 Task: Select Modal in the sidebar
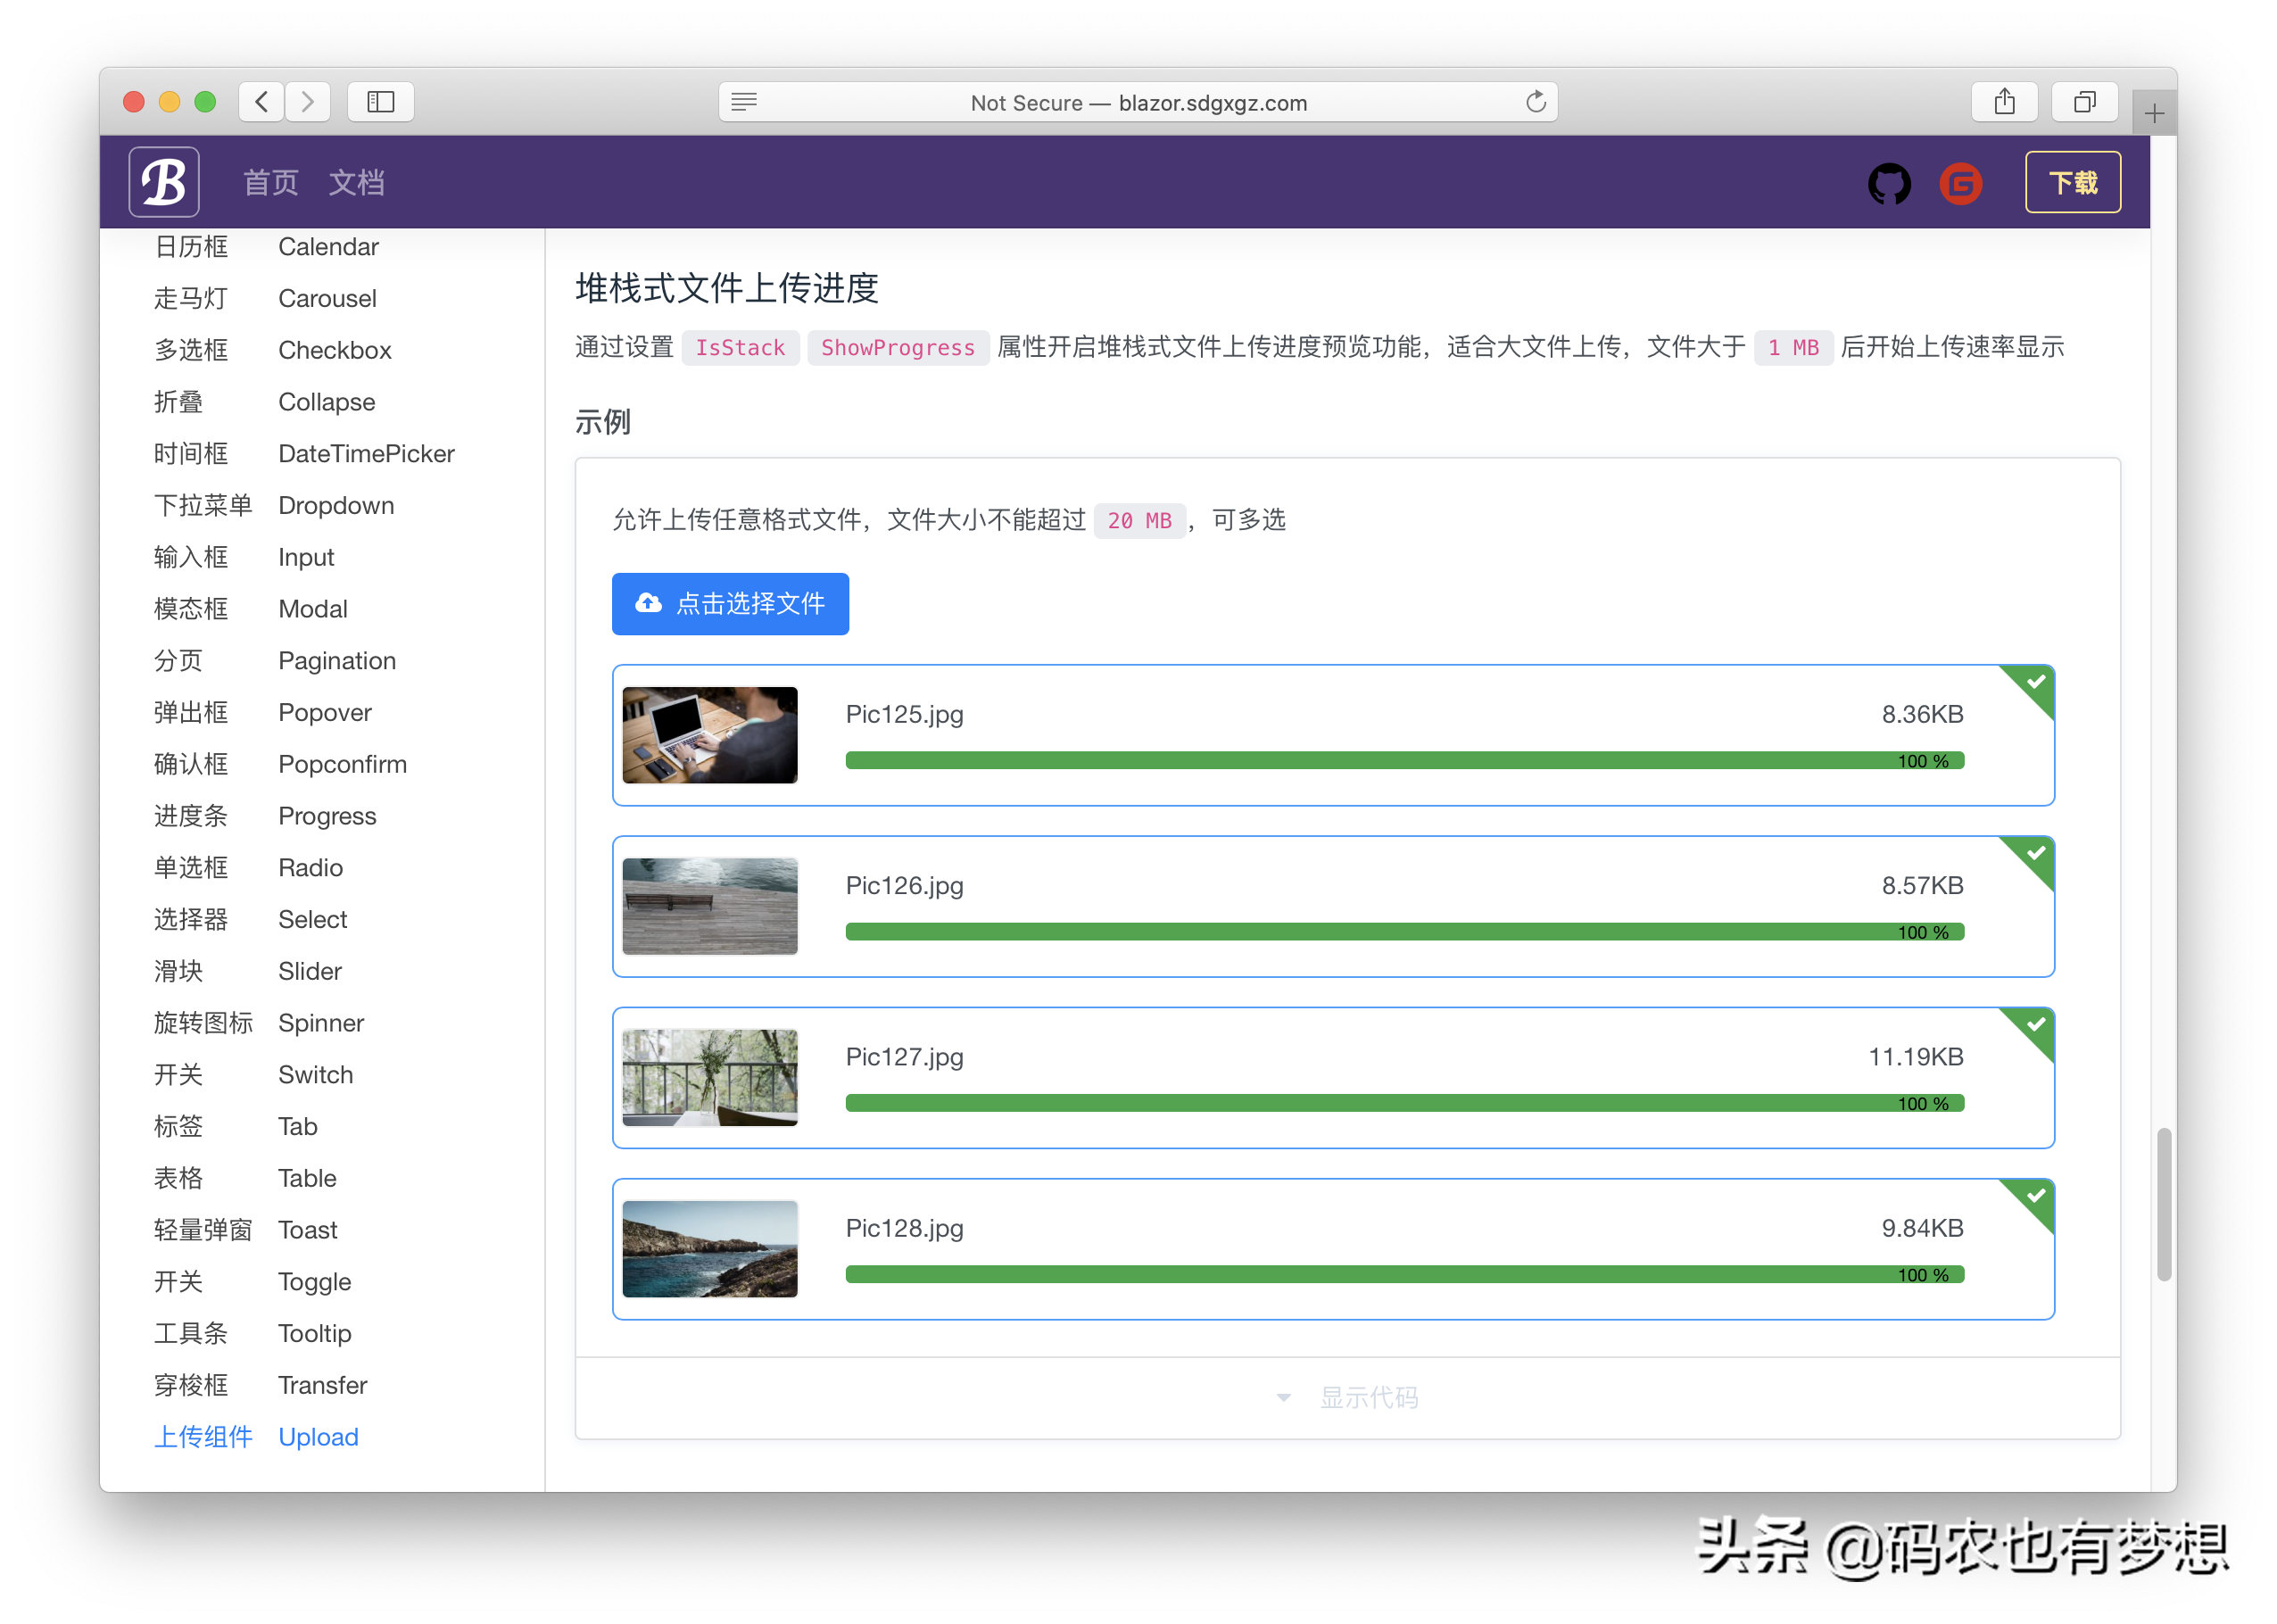313,609
